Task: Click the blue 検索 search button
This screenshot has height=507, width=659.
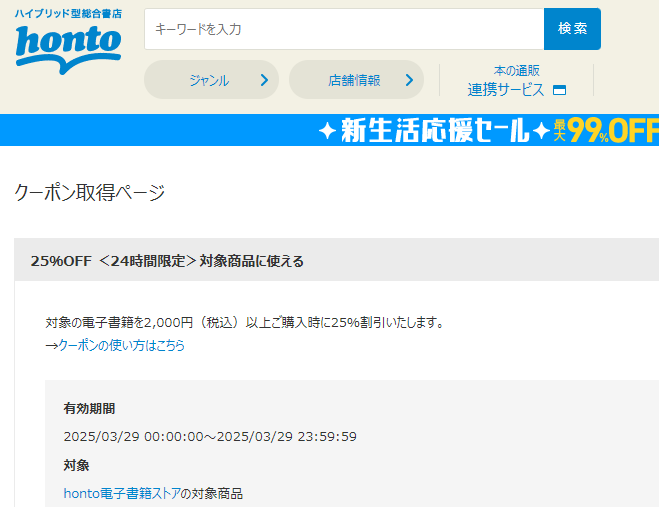Action: tap(572, 29)
